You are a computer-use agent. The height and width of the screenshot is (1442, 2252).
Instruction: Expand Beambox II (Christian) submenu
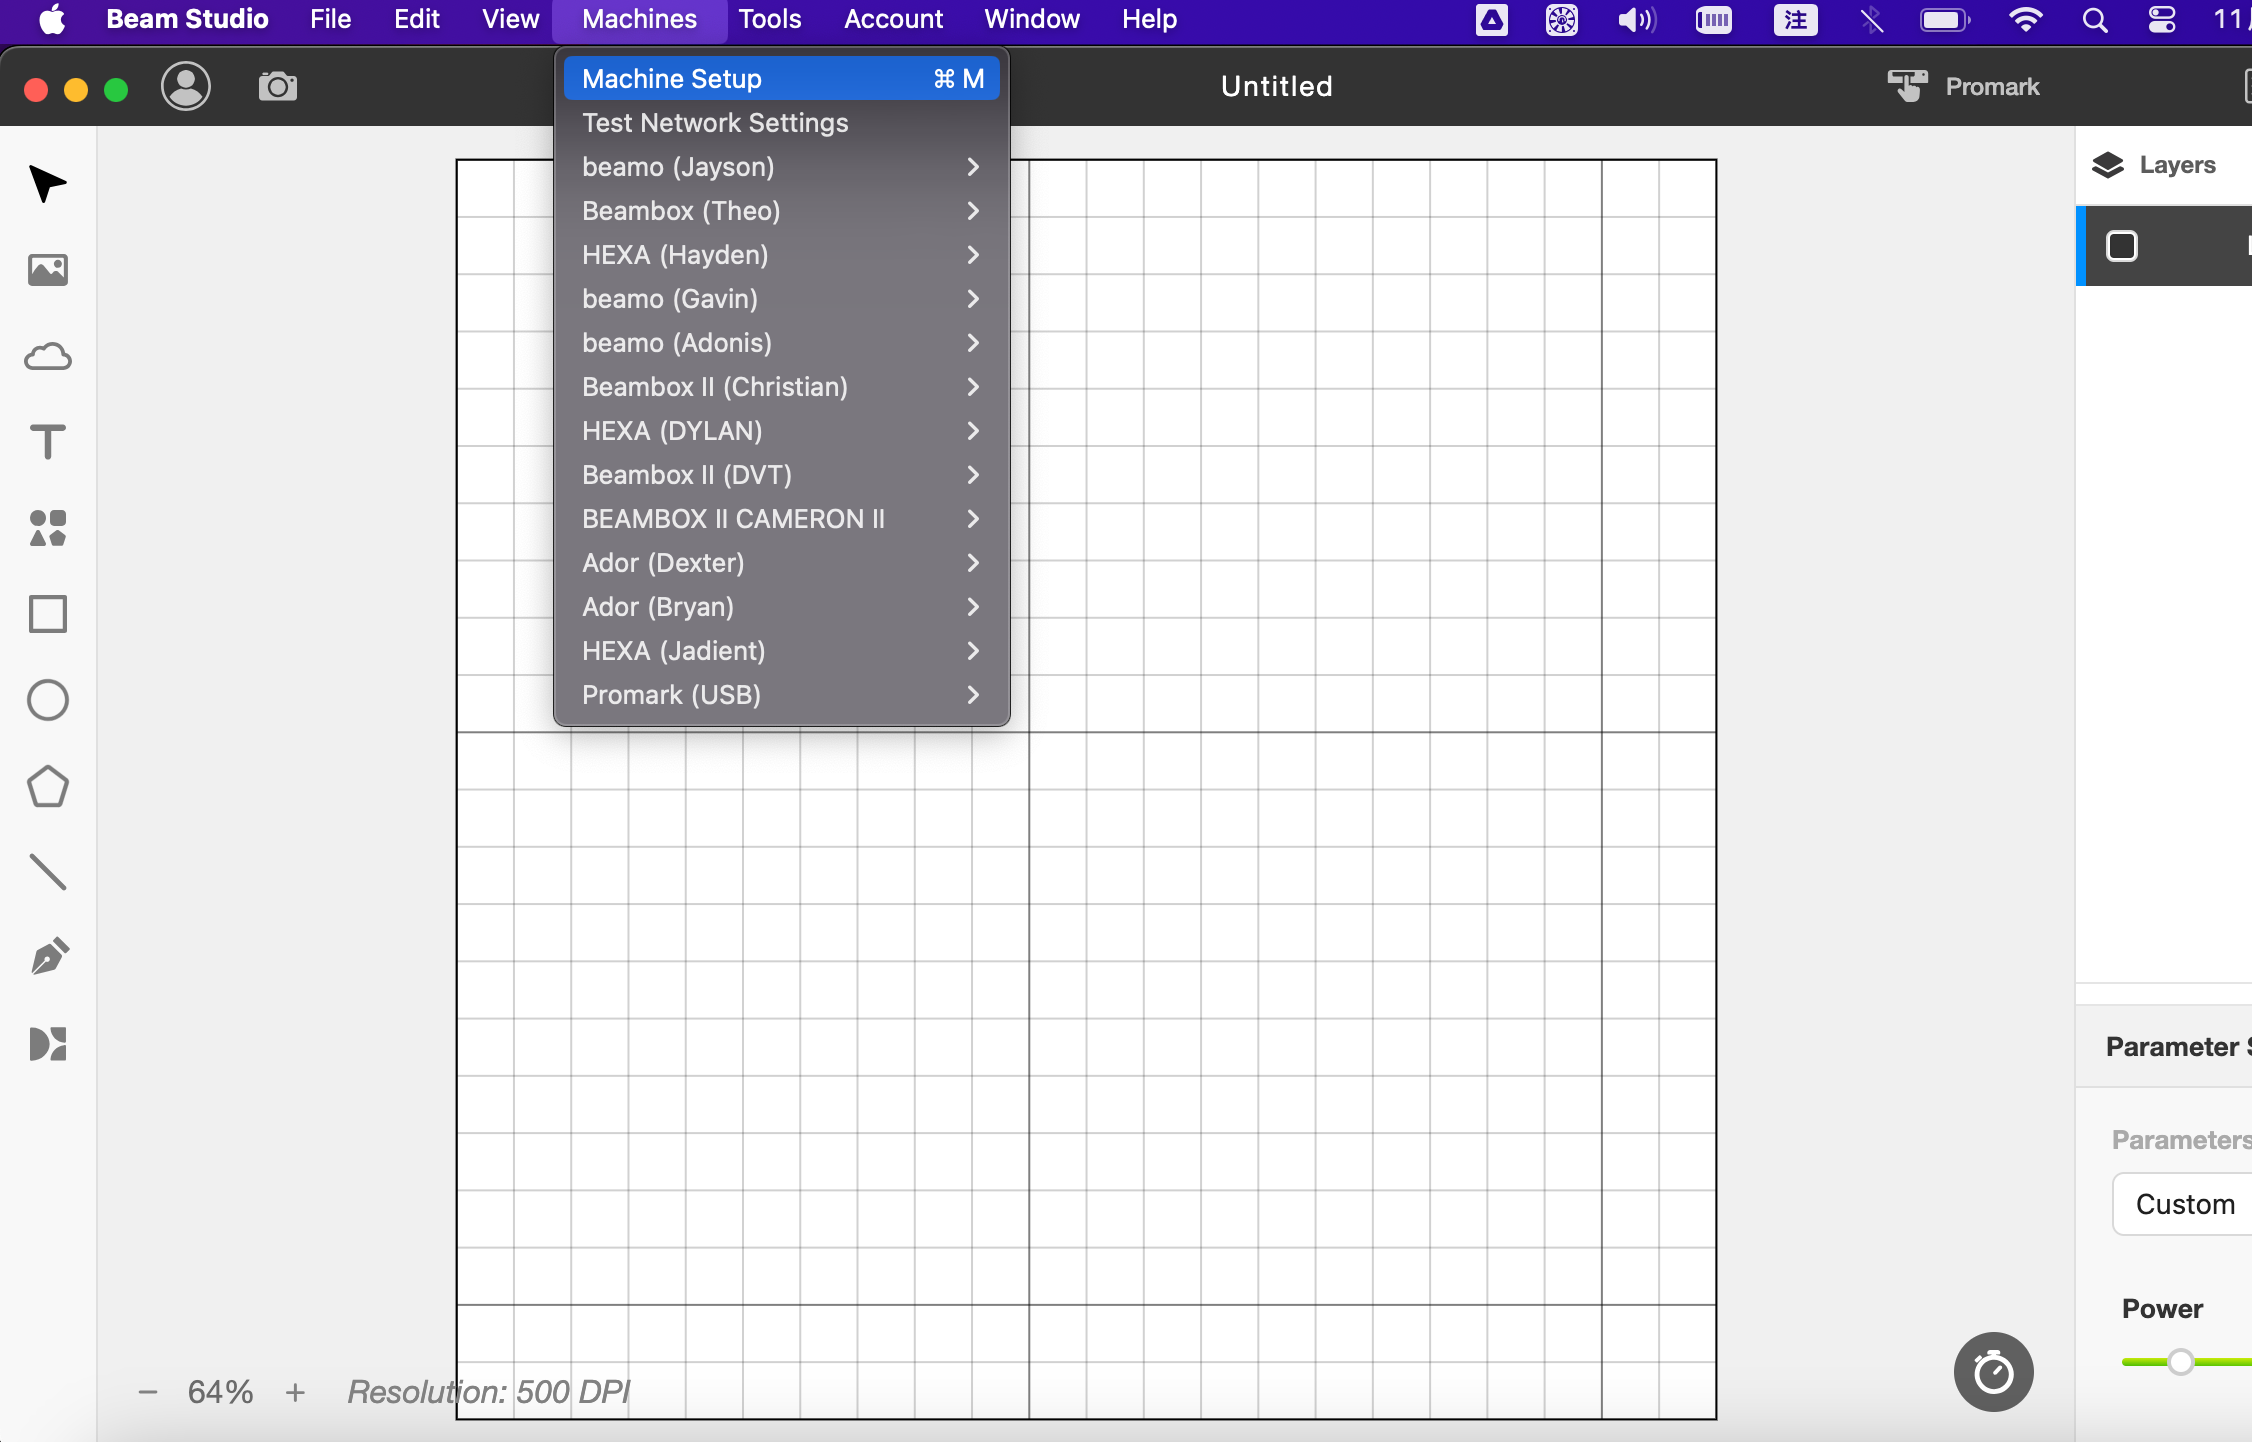[782, 387]
